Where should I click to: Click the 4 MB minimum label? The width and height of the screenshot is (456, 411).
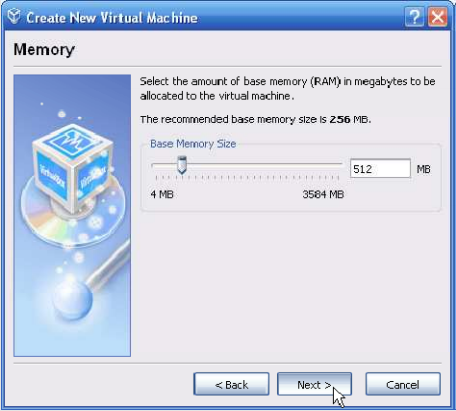coord(162,194)
